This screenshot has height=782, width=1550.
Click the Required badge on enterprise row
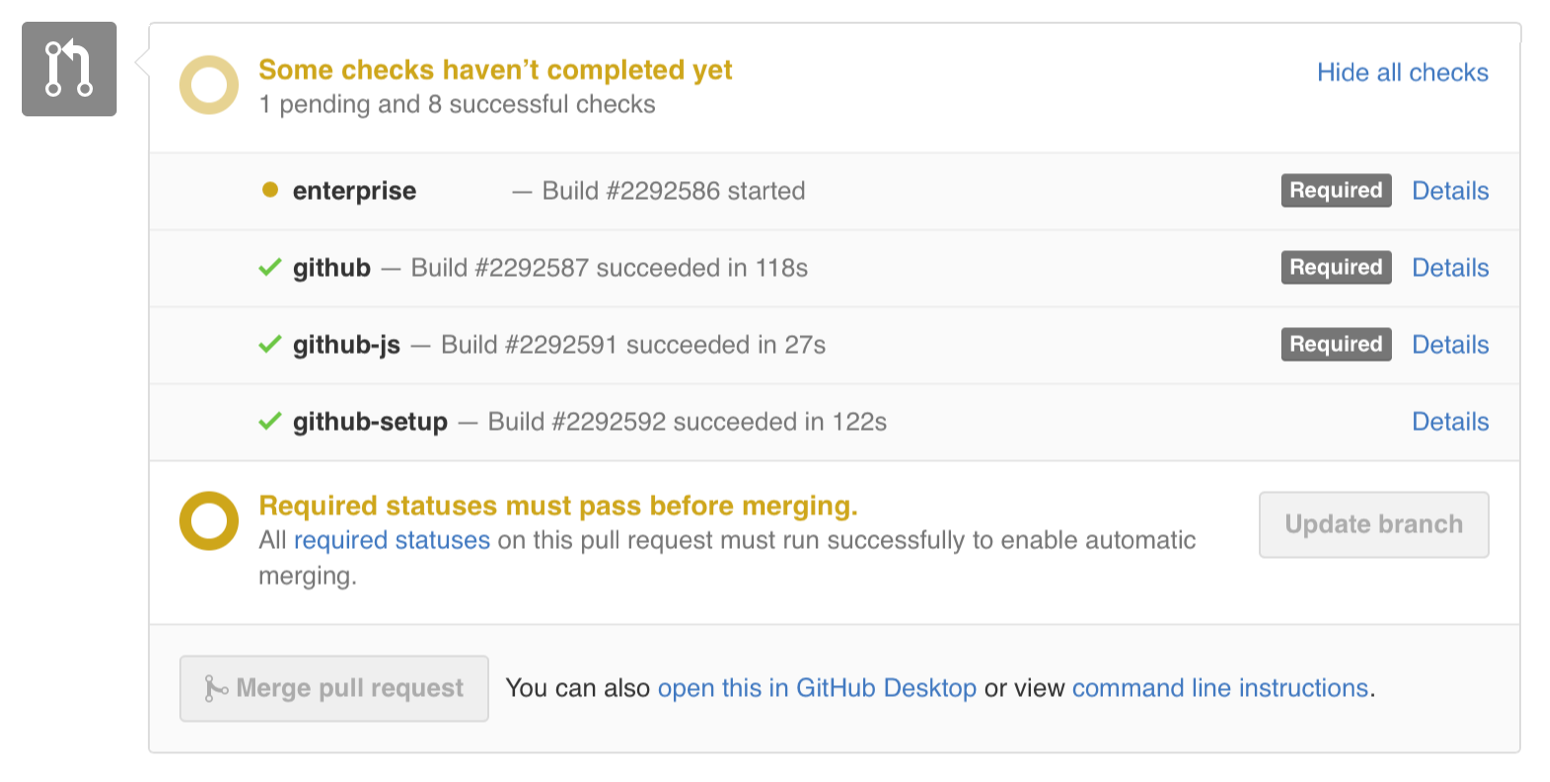pyautogui.click(x=1335, y=190)
